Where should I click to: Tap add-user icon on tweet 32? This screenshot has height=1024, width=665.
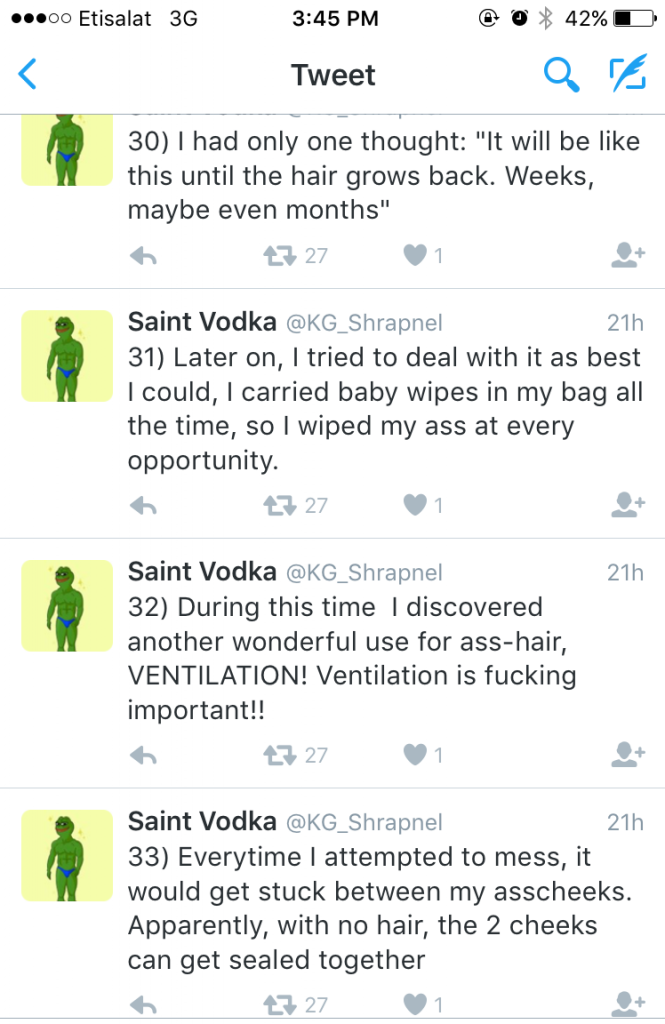click(x=627, y=755)
